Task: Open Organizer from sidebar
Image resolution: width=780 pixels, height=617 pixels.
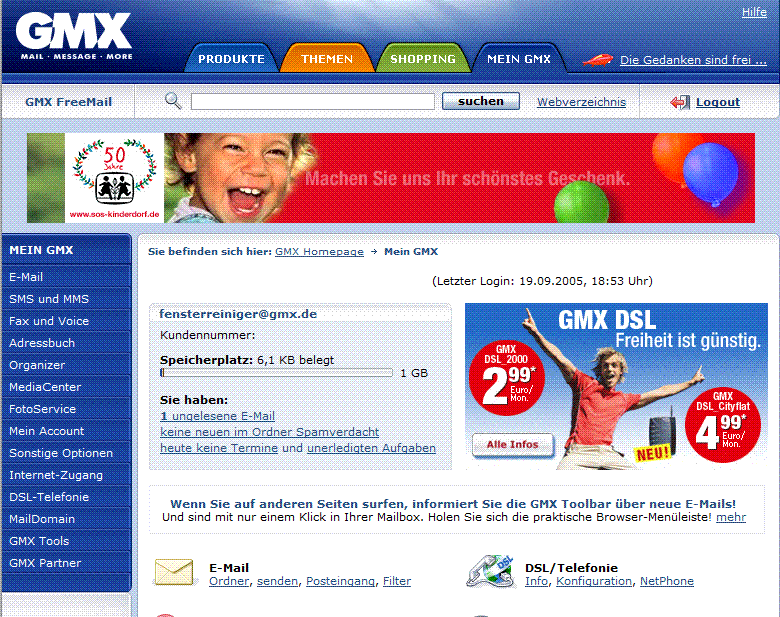Action: pos(66,365)
